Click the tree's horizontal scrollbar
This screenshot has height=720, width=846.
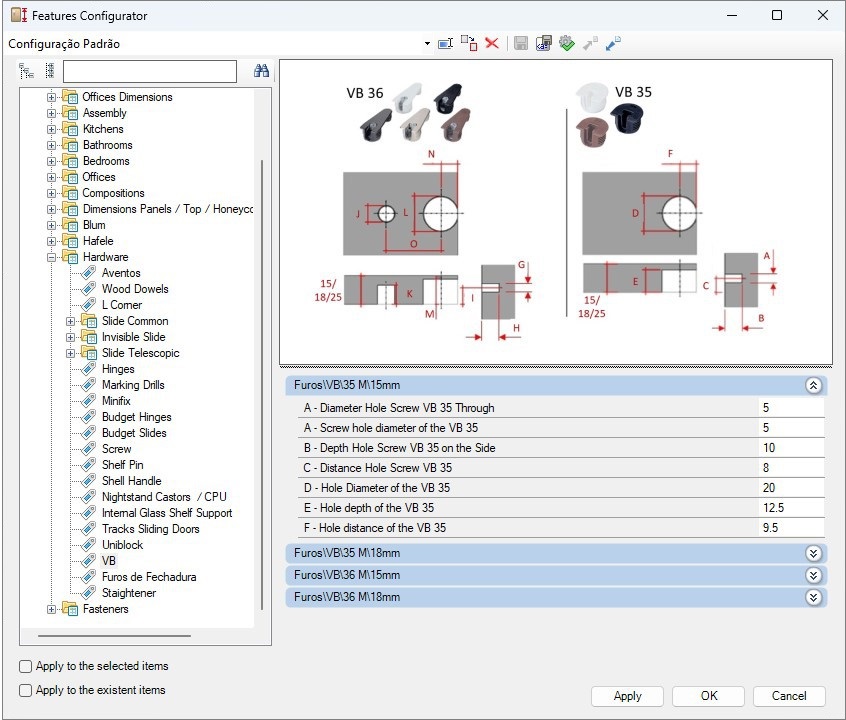tap(114, 636)
